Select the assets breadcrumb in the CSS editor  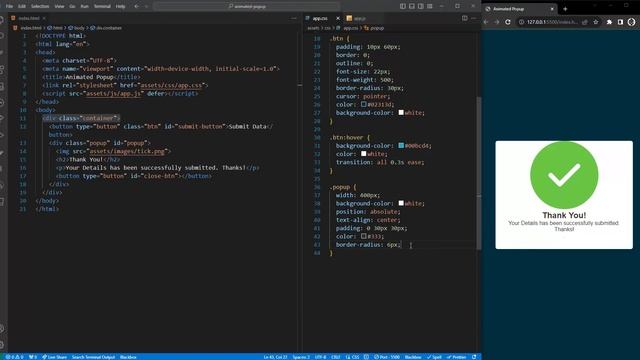click(313, 28)
